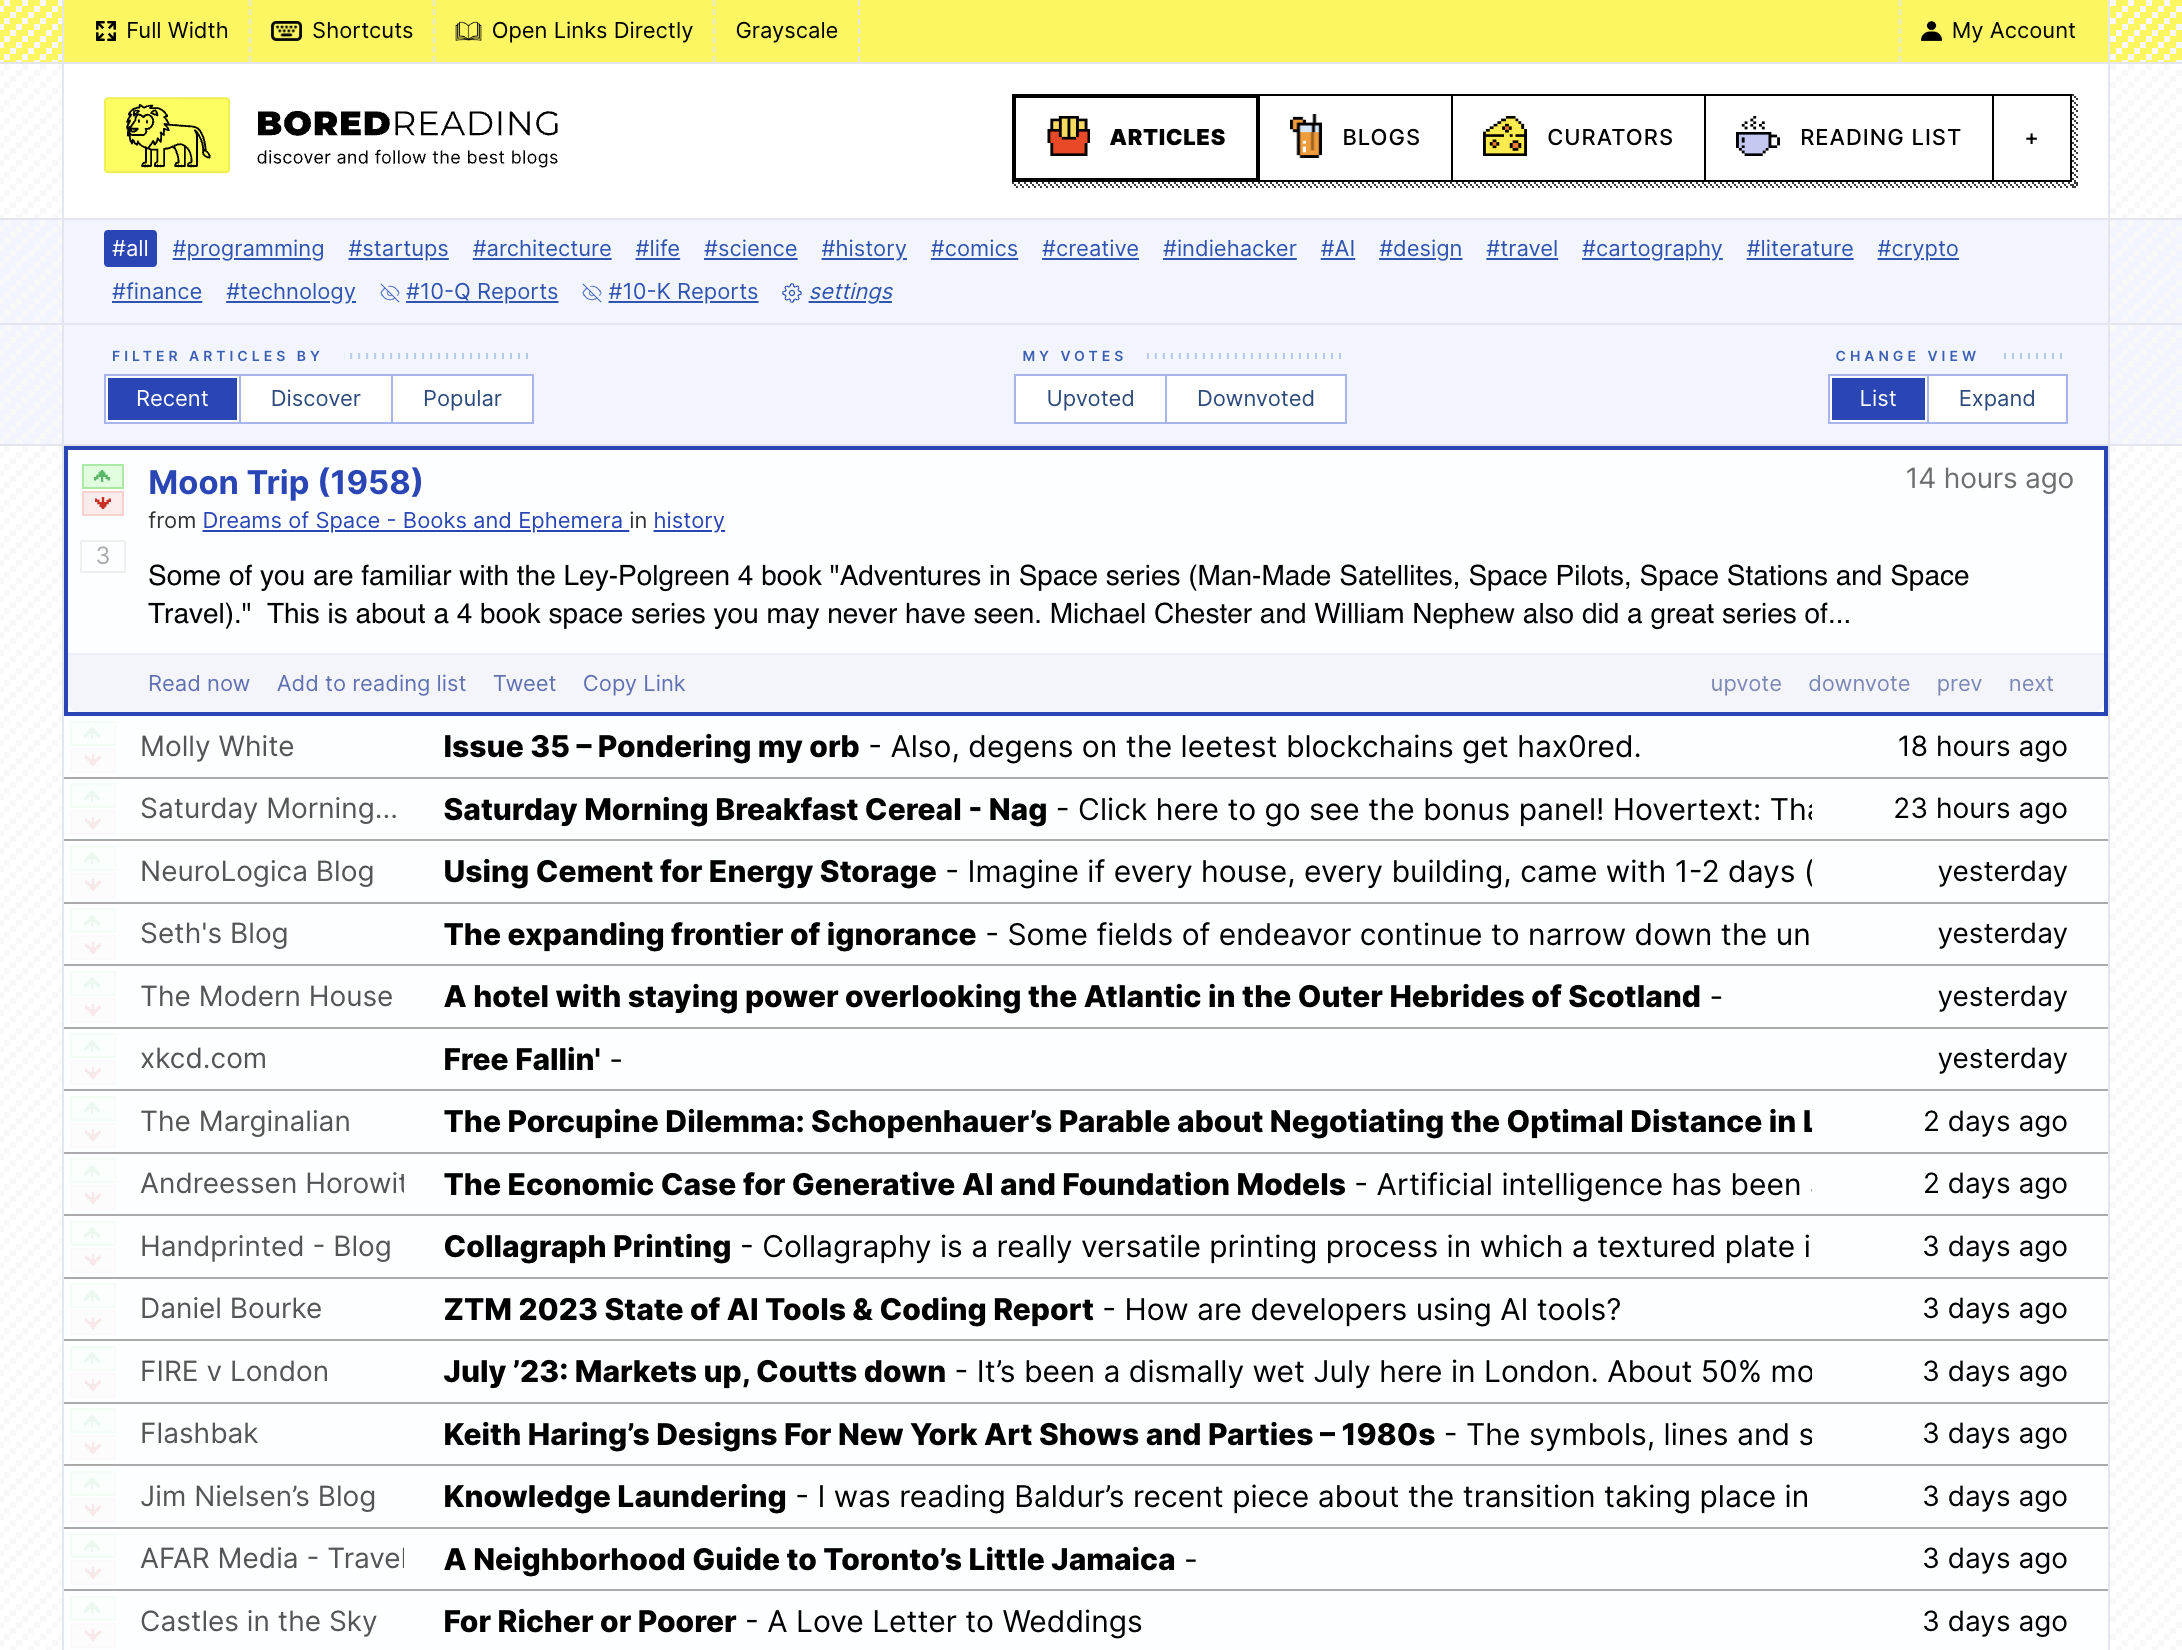Screen dimensions: 2182x1650
Task: Click upvote arrow on Flashbak row
Action: tap(92, 1421)
